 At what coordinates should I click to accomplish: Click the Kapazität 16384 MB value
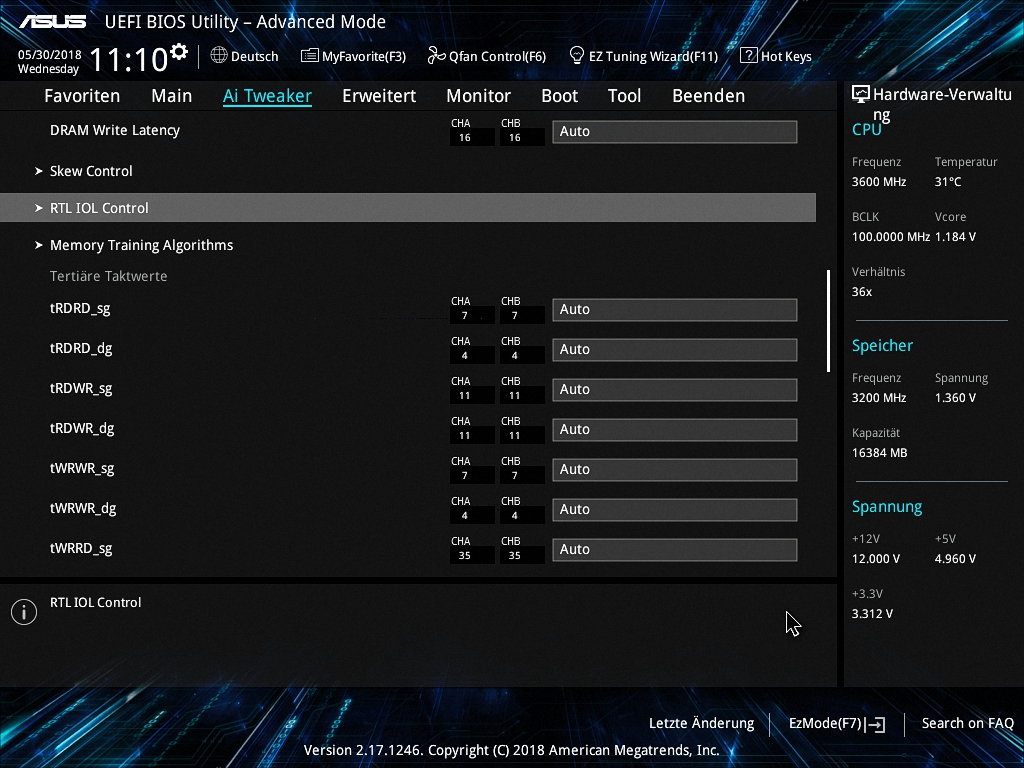pos(880,453)
